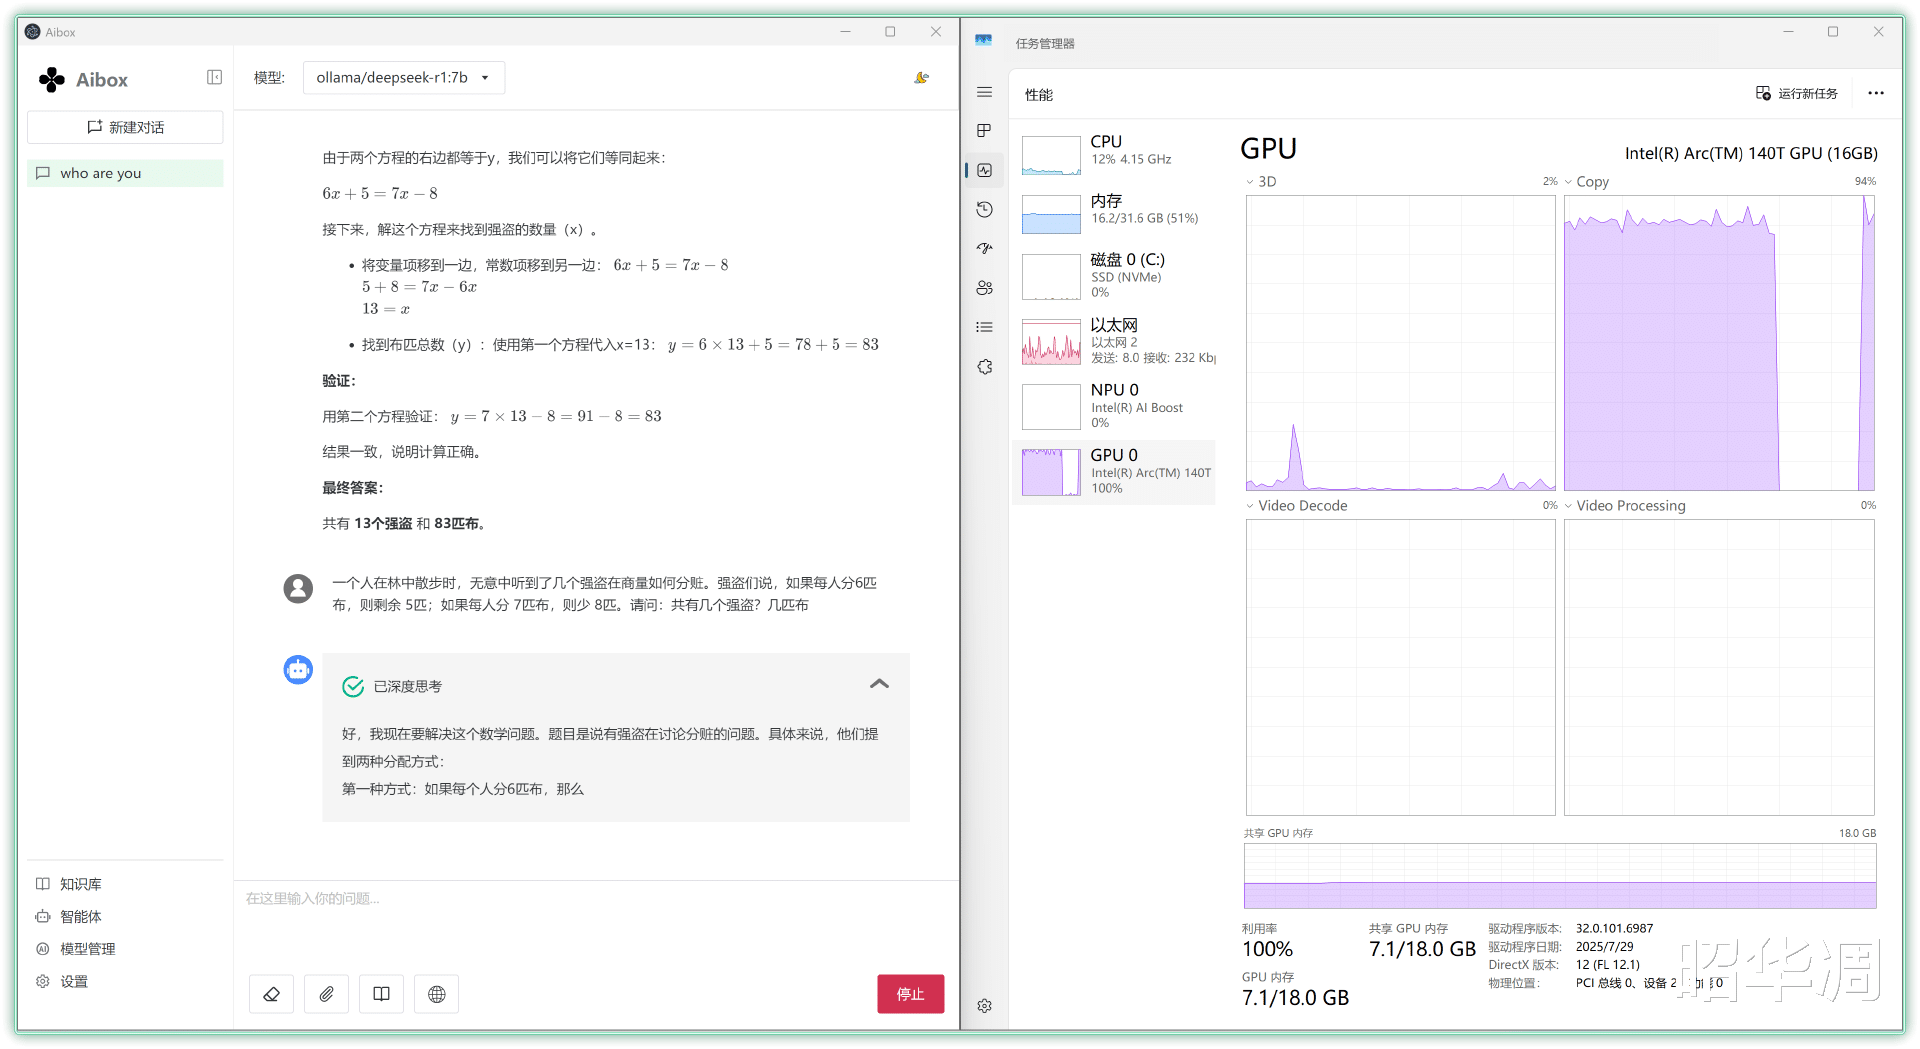Start a new chat with 新建对话
The image size is (1920, 1049).
125,127
